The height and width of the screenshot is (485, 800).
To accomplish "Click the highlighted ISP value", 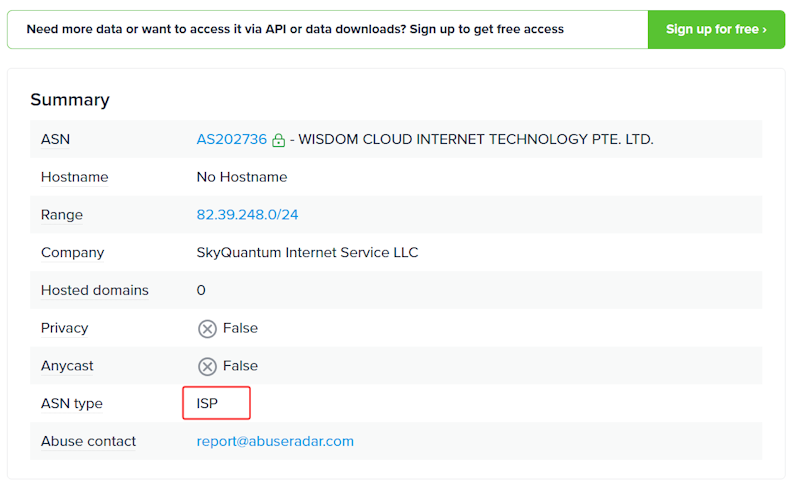I will (x=208, y=404).
